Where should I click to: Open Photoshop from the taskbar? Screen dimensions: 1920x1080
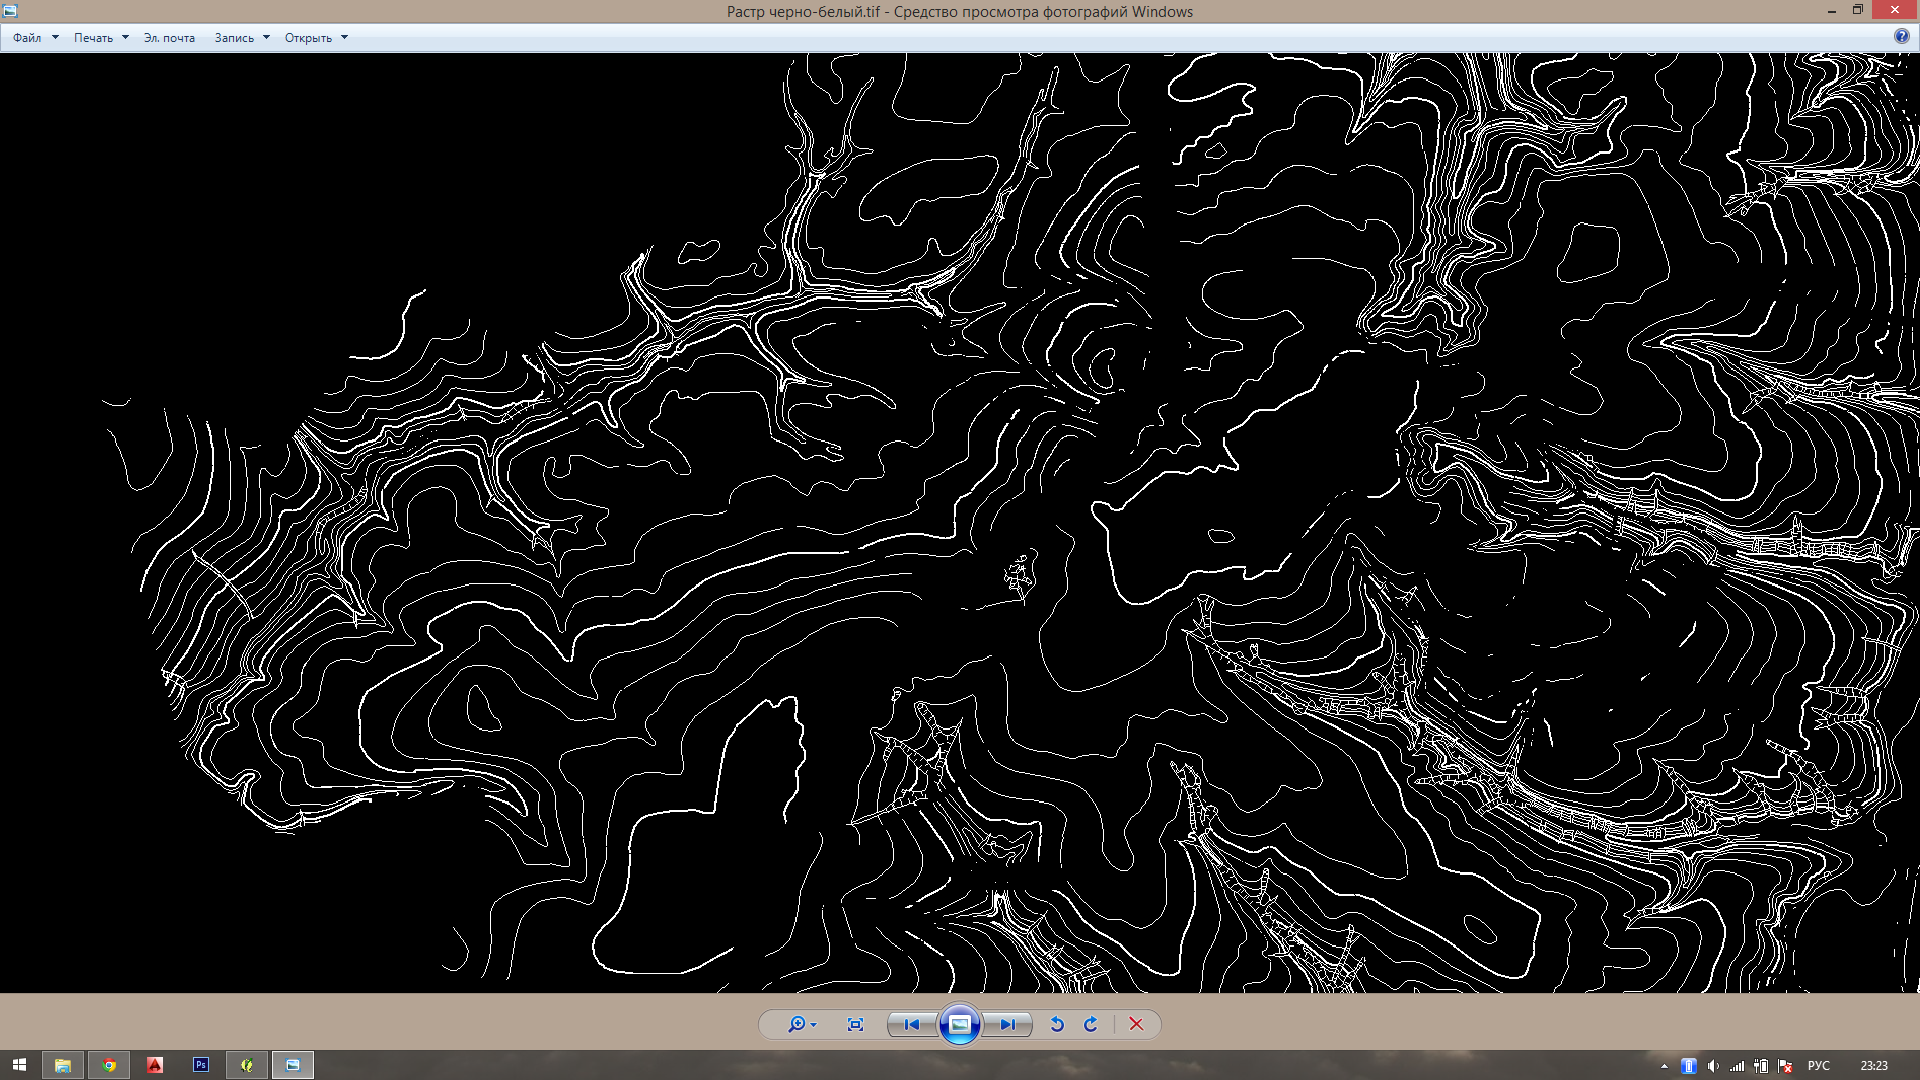pos(201,1065)
